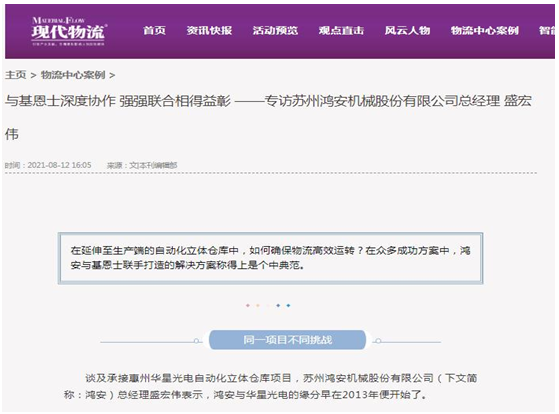Click the bordered intro summary box
Image resolution: width=559 pixels, height=414 pixels.
270,258
